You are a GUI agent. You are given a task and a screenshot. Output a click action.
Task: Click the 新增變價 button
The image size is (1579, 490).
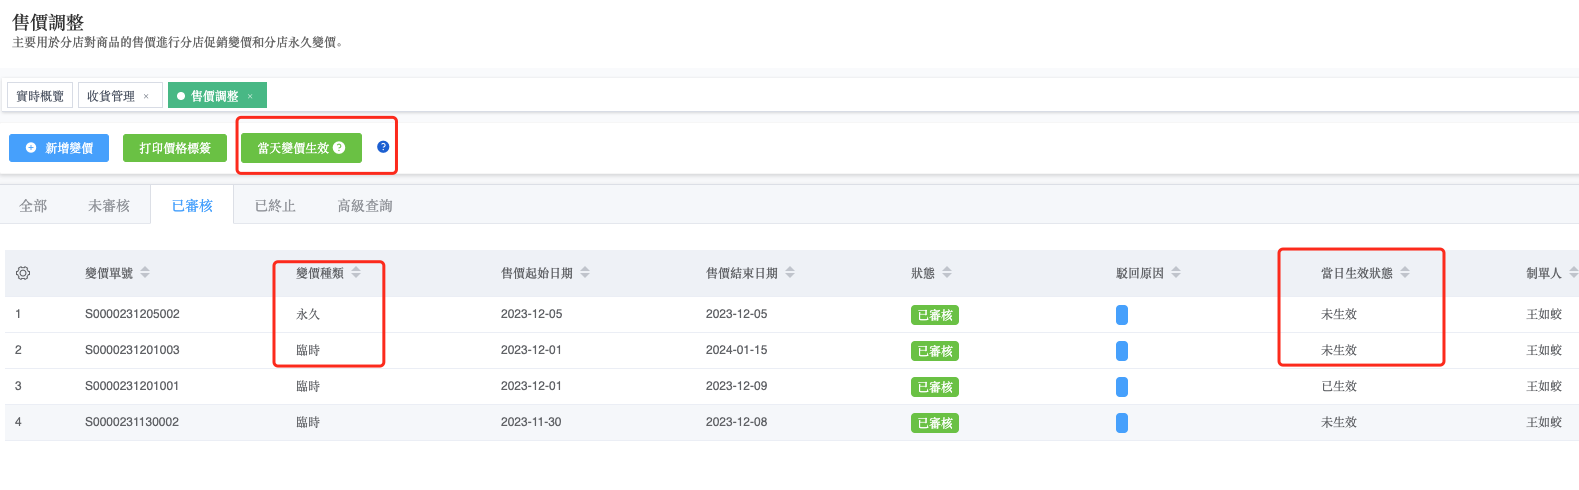pyautogui.click(x=59, y=148)
